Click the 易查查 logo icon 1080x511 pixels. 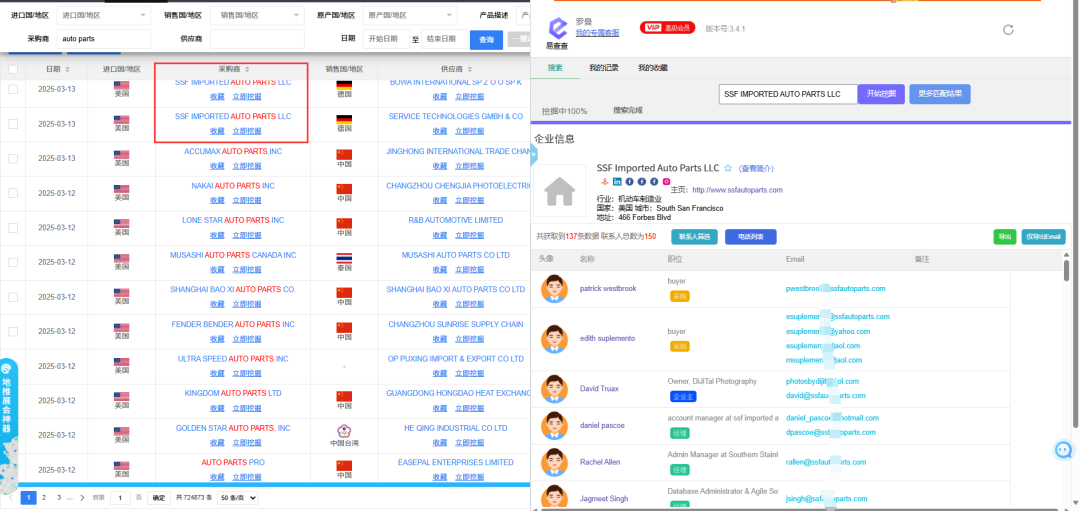(x=557, y=29)
